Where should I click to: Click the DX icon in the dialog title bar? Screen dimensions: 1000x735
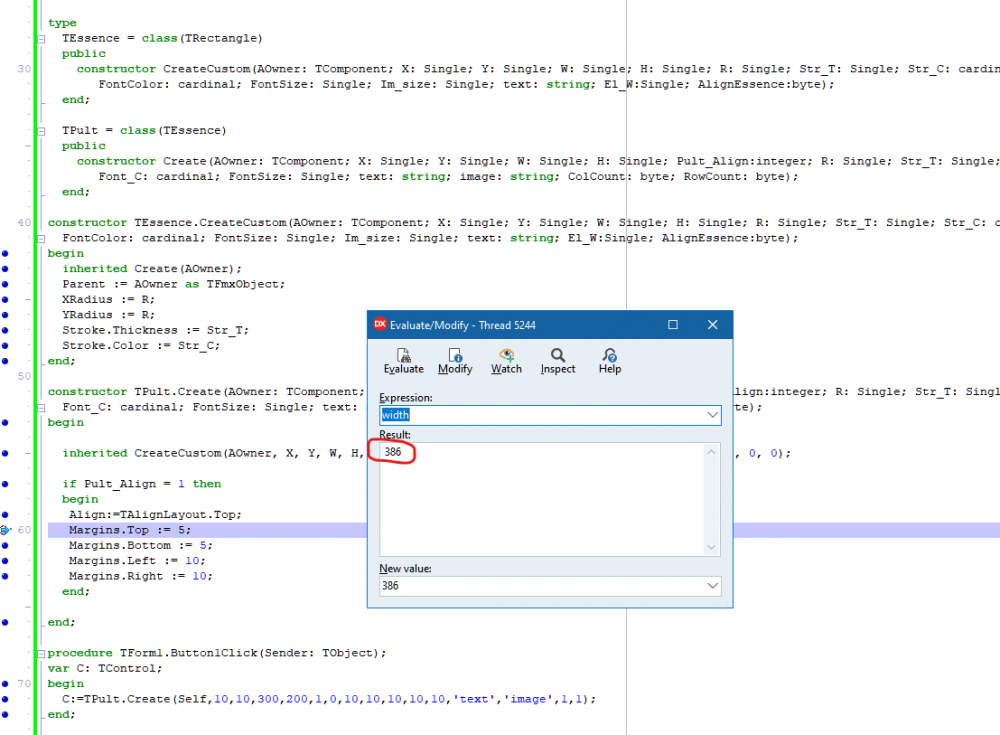(x=380, y=324)
